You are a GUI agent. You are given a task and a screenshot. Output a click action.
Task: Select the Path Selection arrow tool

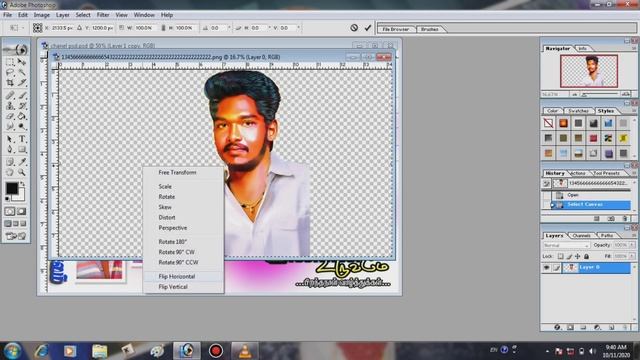click(10, 139)
